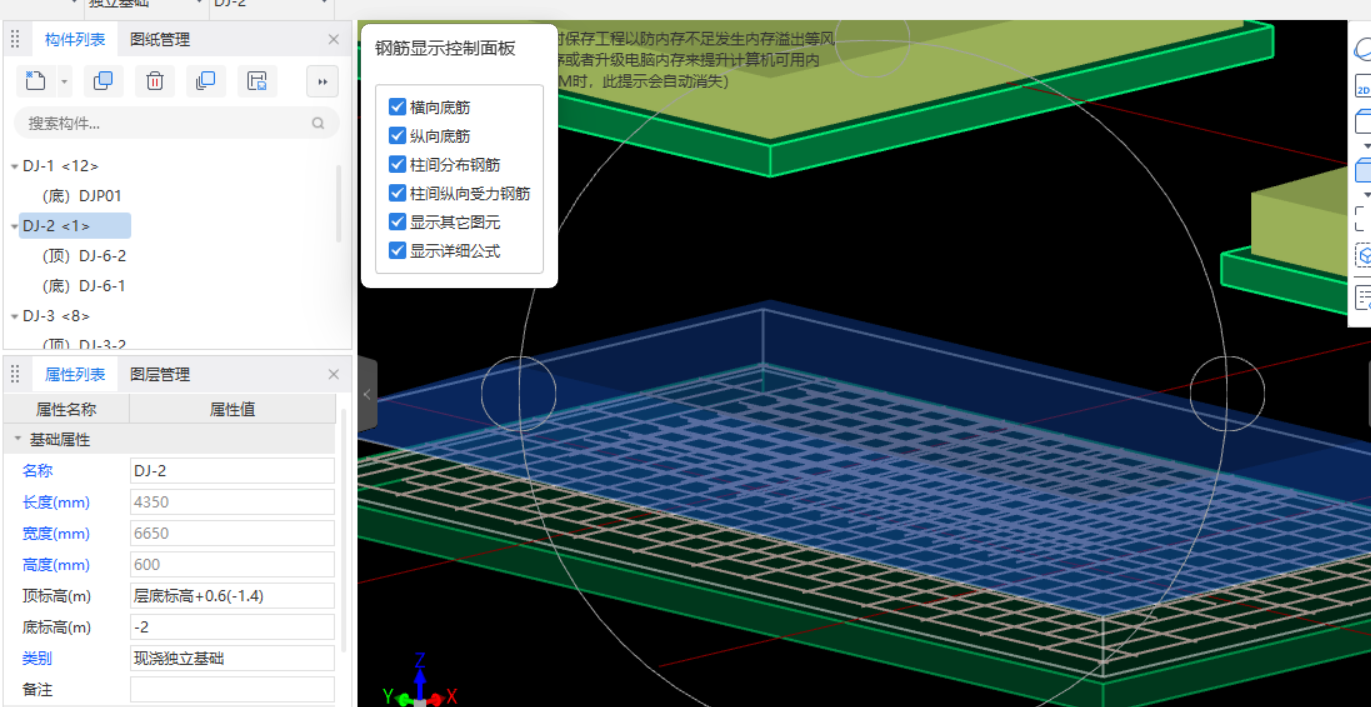Toggle 柱间分布钢筋 checkbox

[x=397, y=165]
